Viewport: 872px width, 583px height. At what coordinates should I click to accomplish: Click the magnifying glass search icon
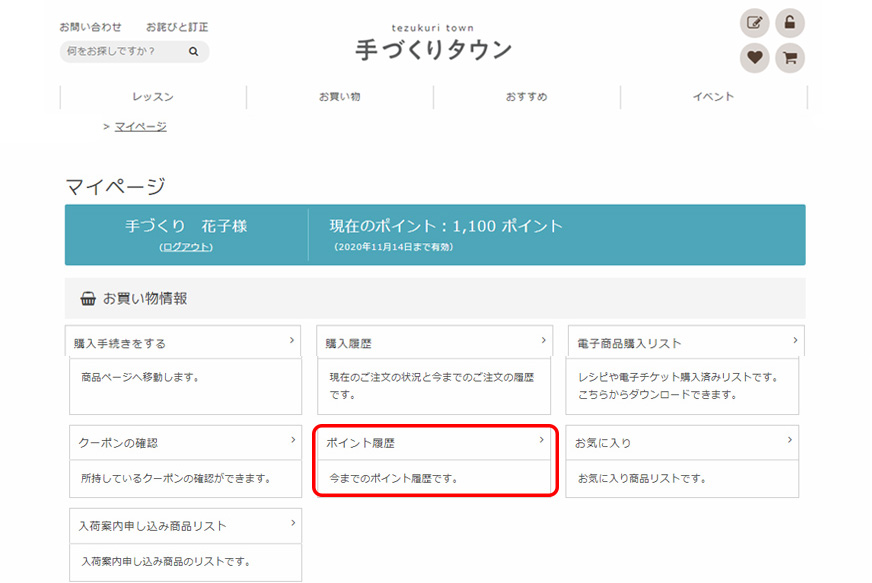point(193,51)
